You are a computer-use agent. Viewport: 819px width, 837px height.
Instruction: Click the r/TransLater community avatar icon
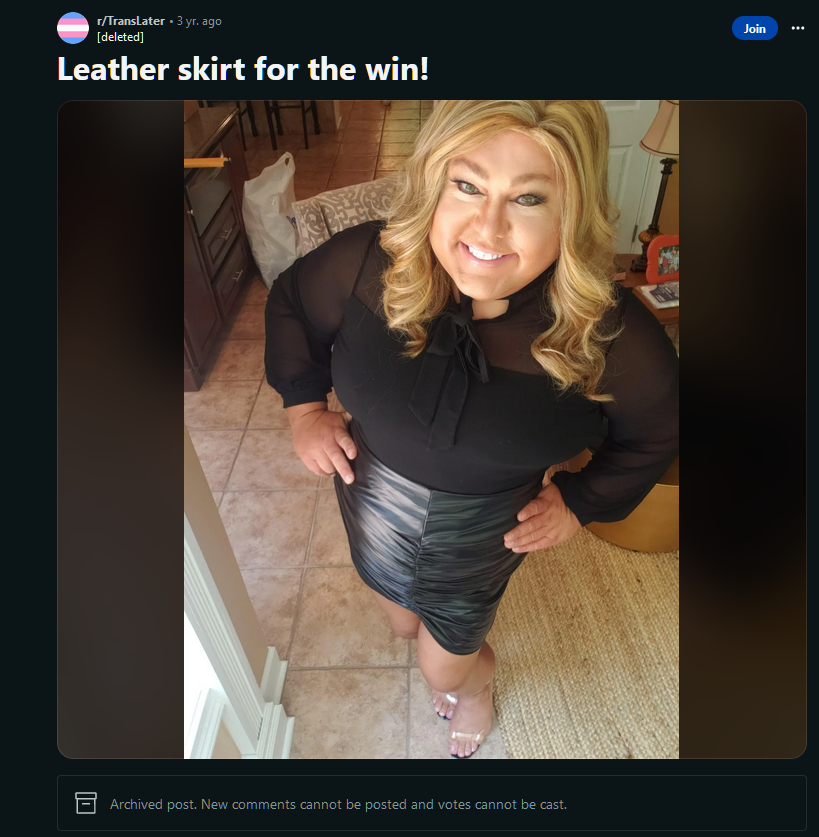73,28
